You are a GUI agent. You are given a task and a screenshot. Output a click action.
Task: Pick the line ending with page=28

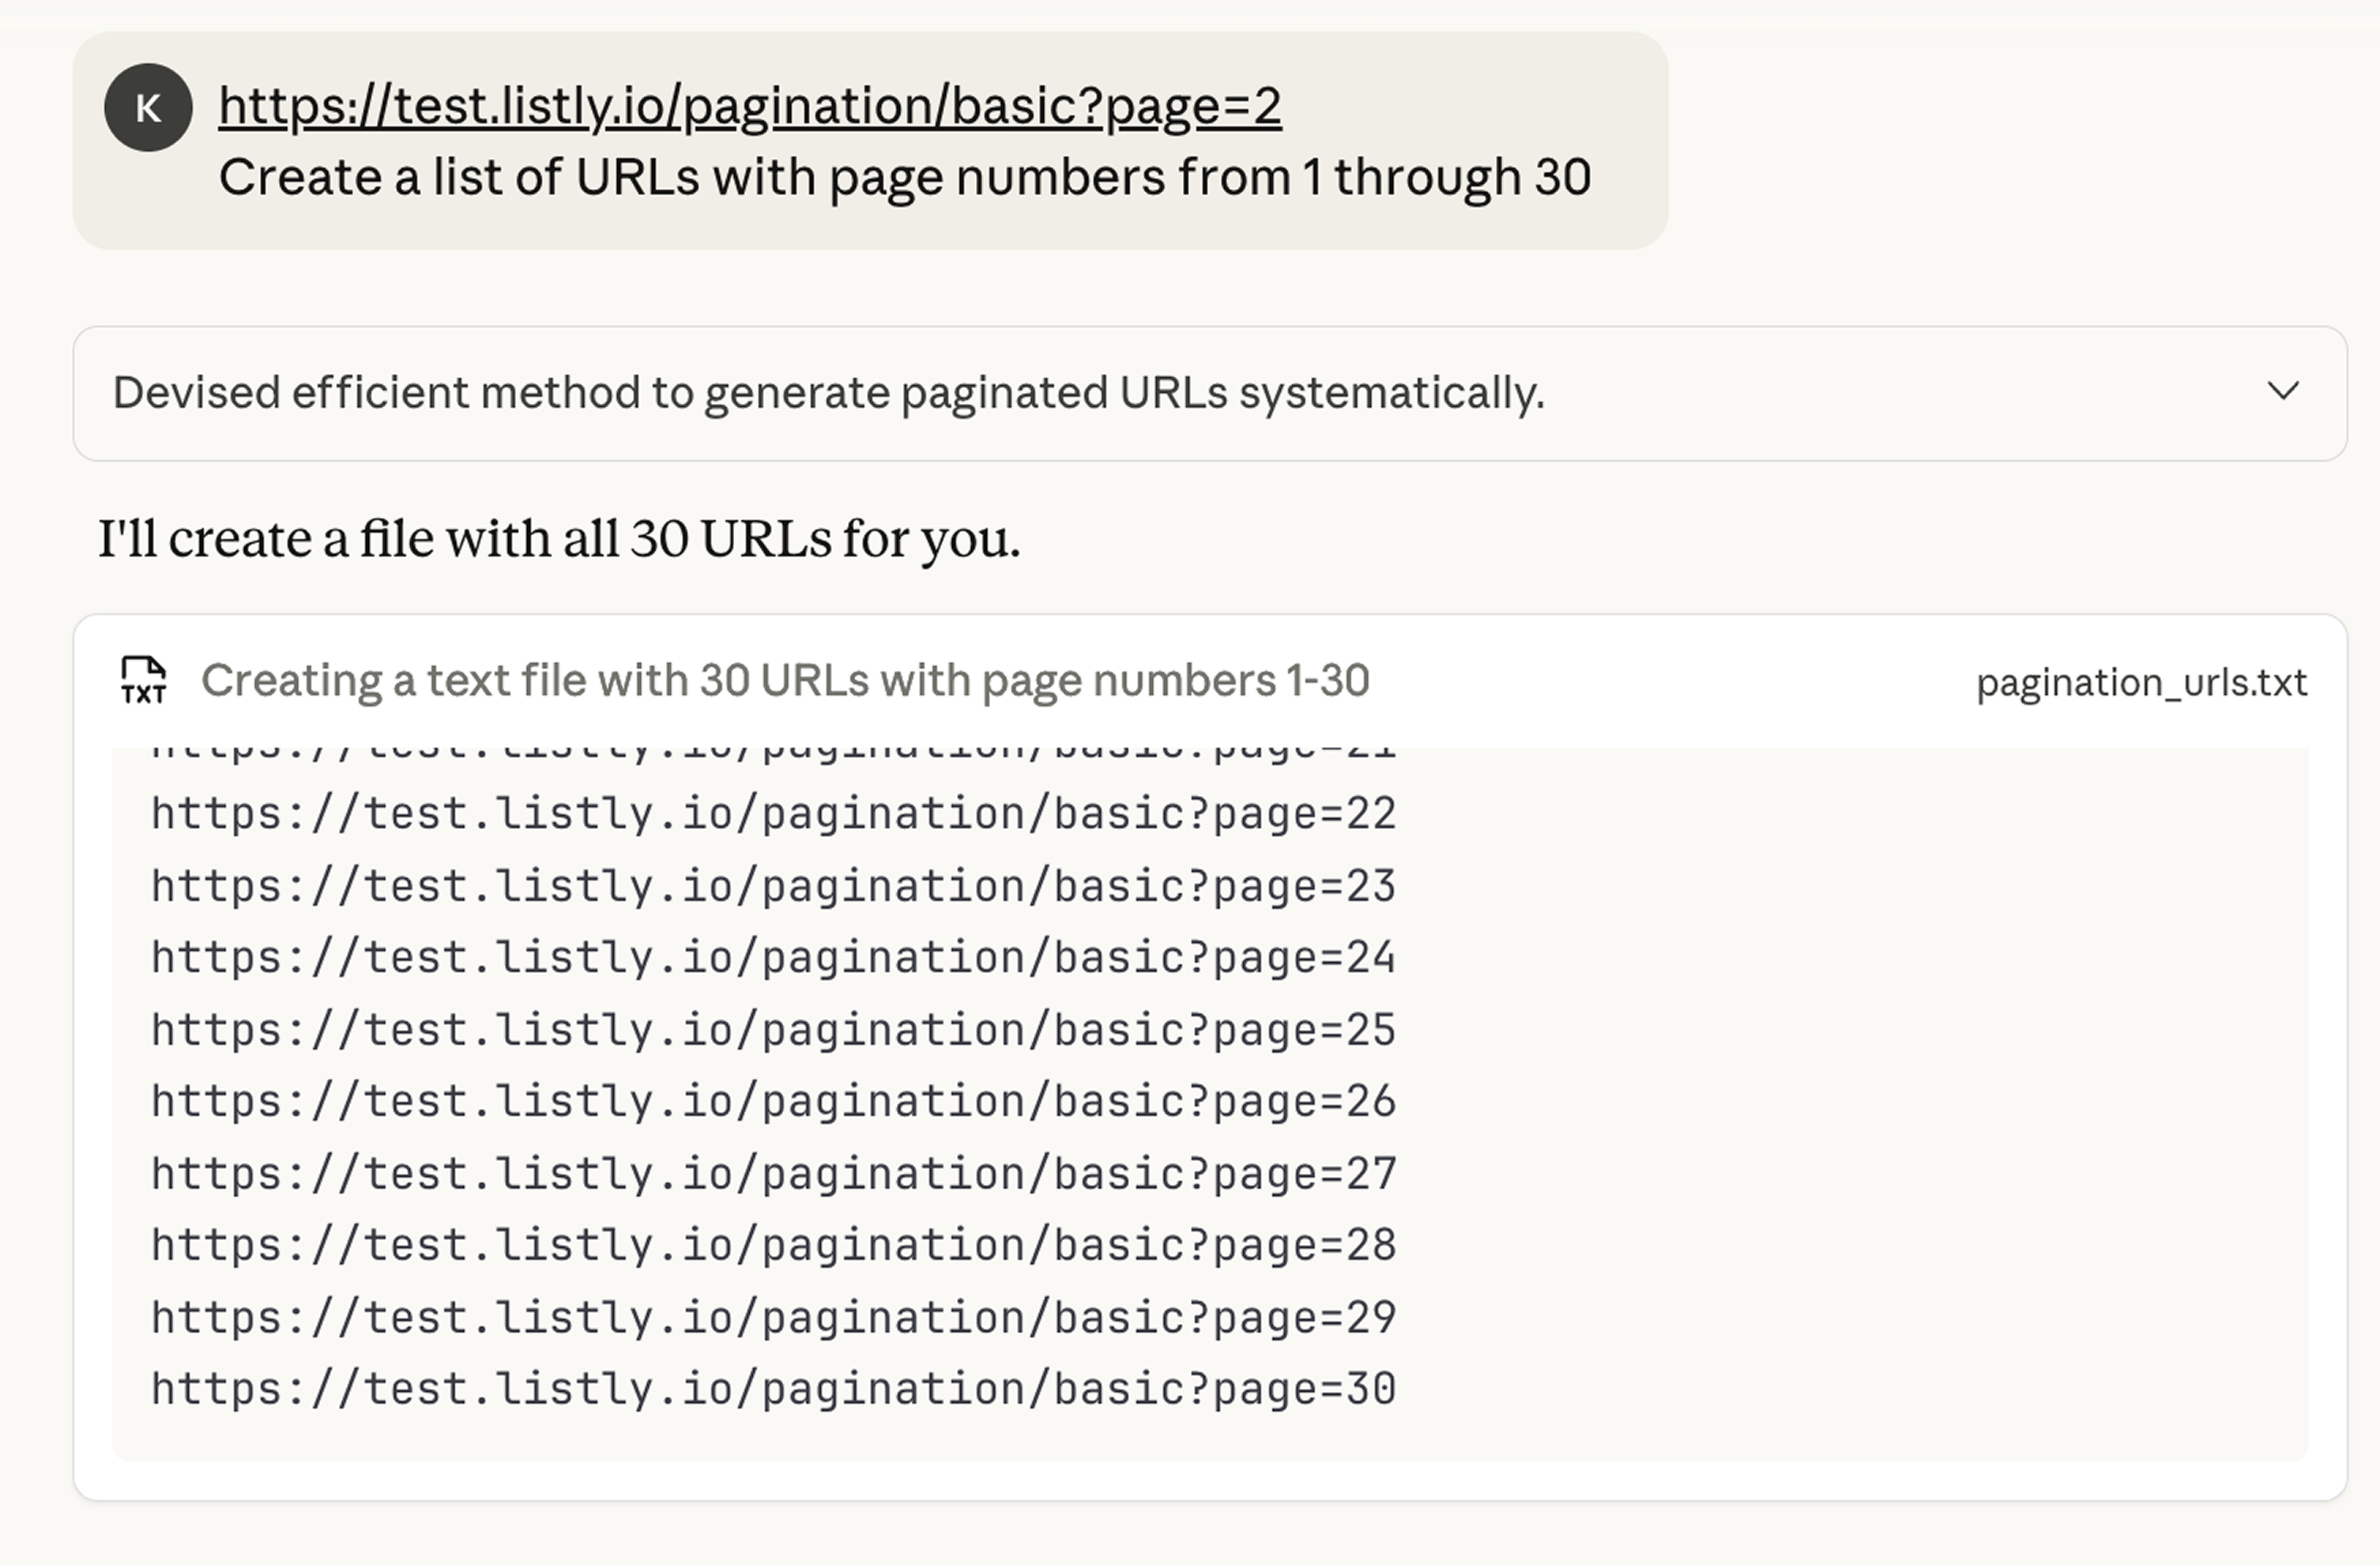(x=773, y=1246)
